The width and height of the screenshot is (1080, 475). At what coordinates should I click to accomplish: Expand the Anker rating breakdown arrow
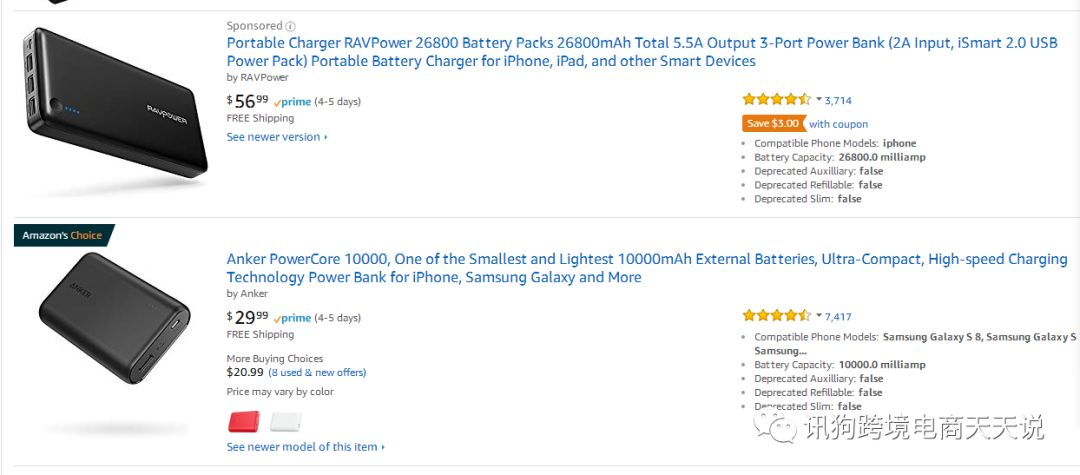819,316
